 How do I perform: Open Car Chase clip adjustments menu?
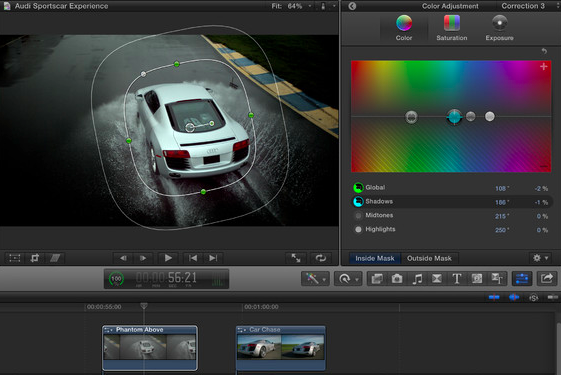(x=242, y=330)
